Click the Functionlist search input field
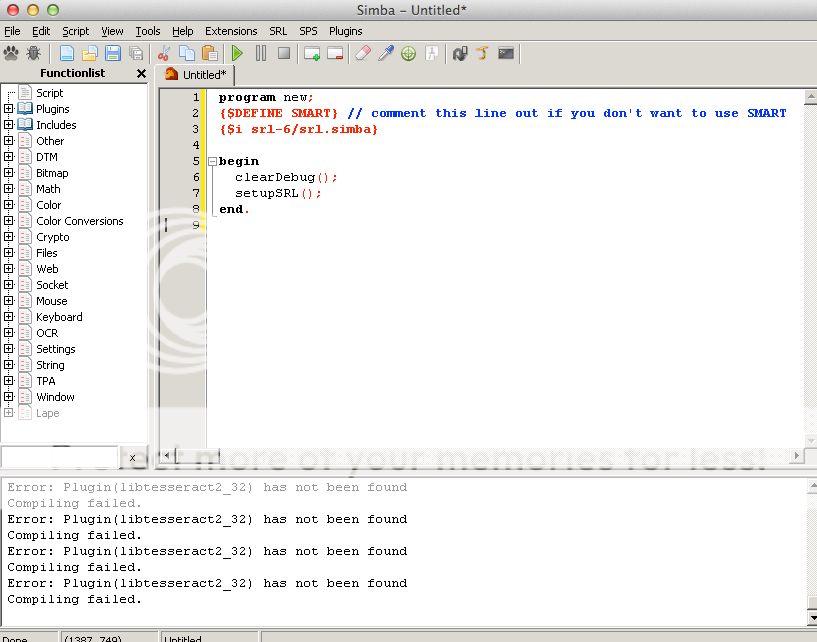The image size is (817, 642). pos(60,457)
